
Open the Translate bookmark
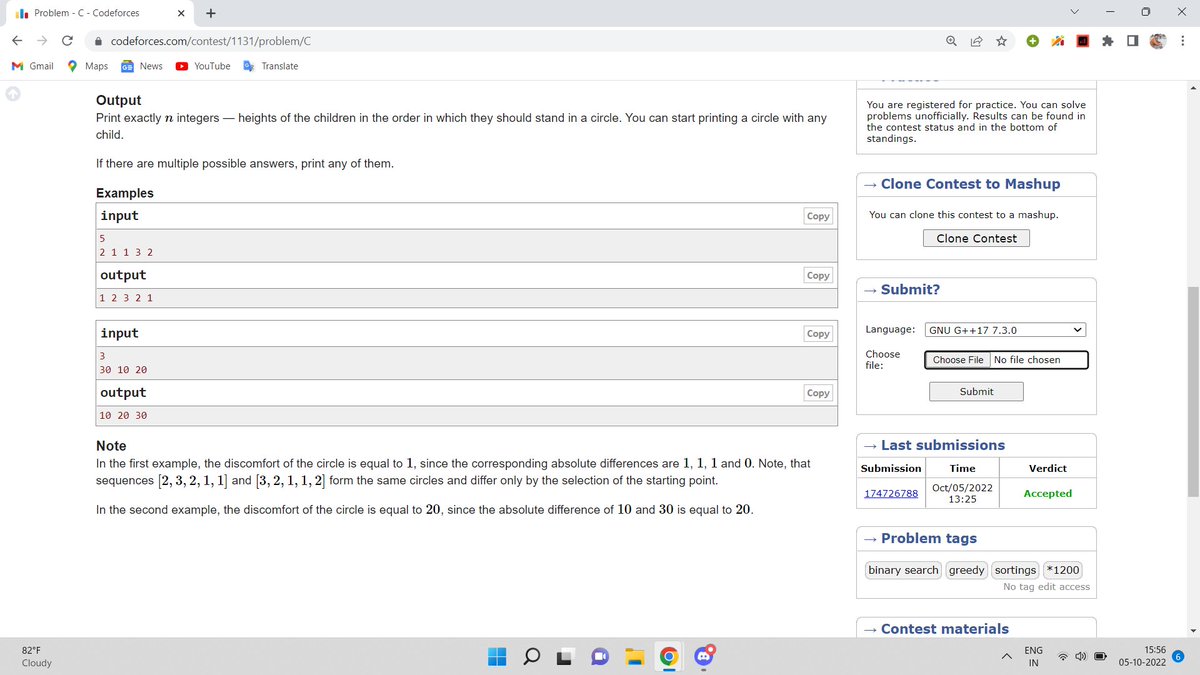click(x=270, y=66)
